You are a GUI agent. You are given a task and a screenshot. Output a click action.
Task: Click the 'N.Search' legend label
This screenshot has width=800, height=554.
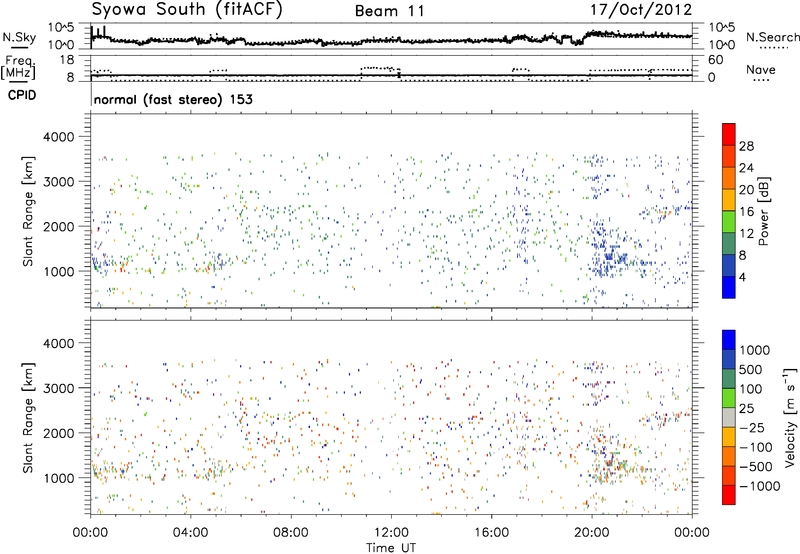click(772, 37)
